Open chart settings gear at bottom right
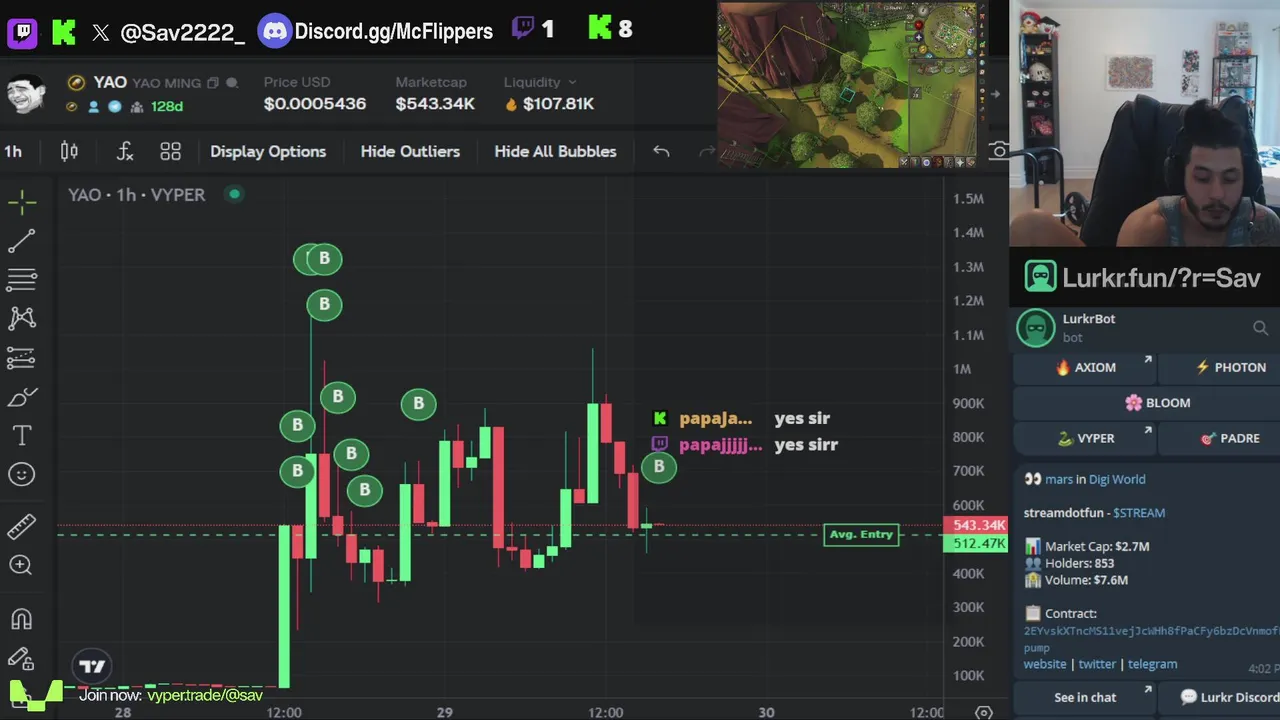This screenshot has width=1280, height=720. 983,712
